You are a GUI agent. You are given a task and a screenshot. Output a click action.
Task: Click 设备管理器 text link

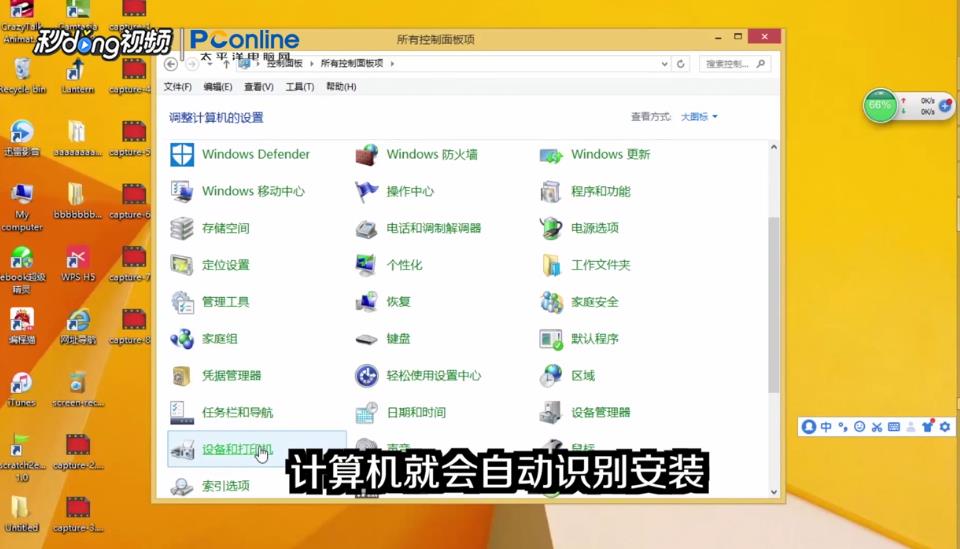[x=601, y=412]
